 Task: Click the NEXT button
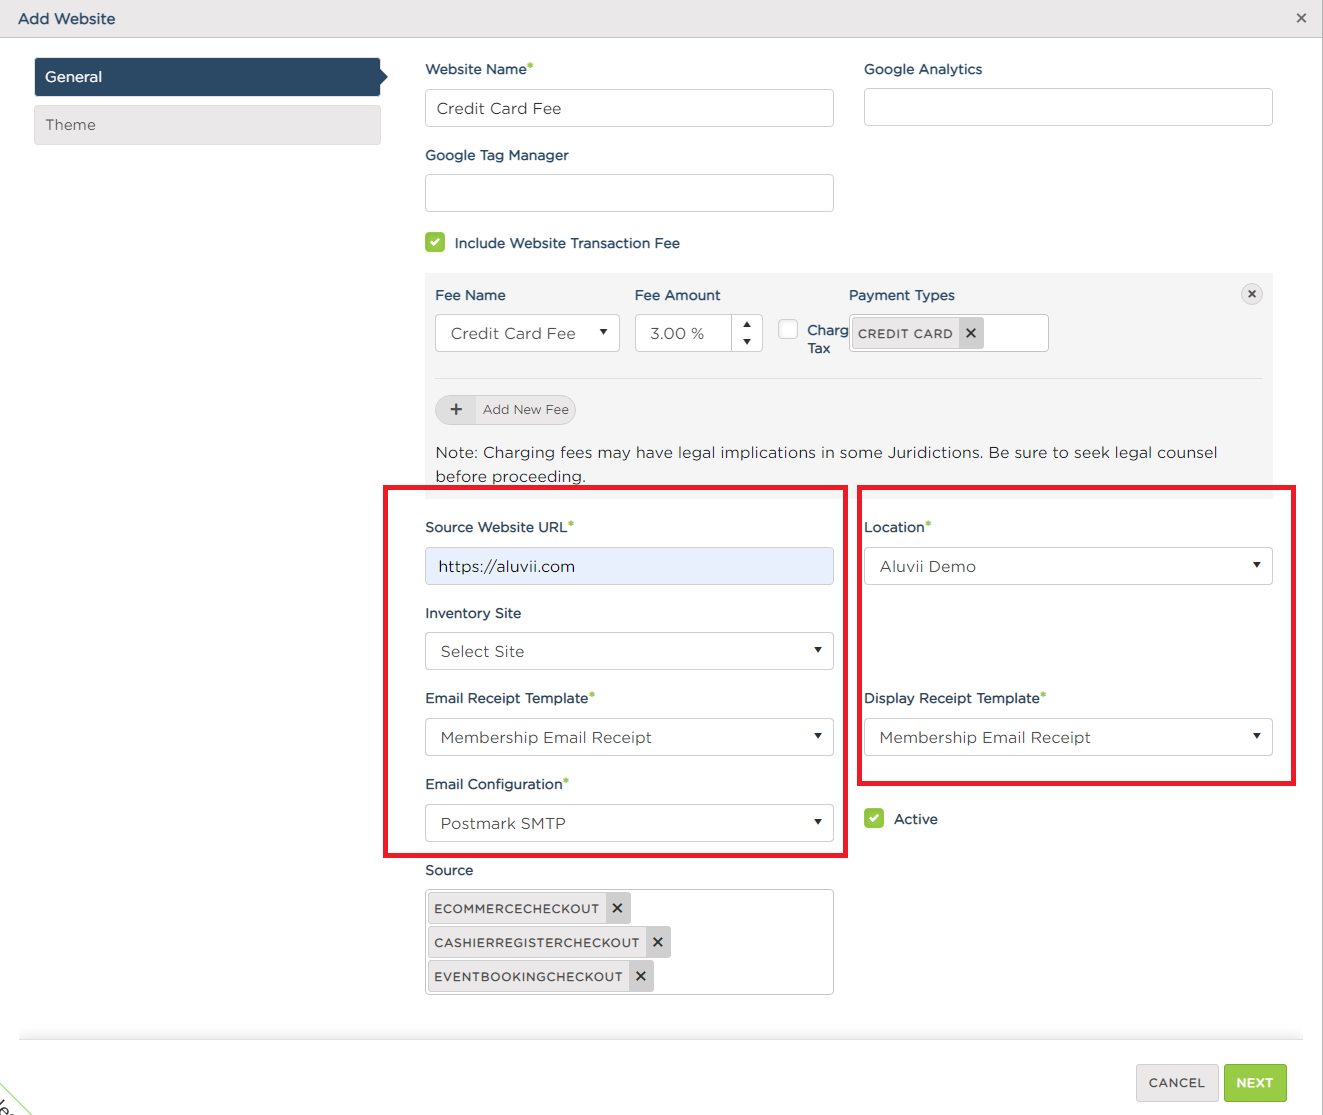point(1255,1083)
